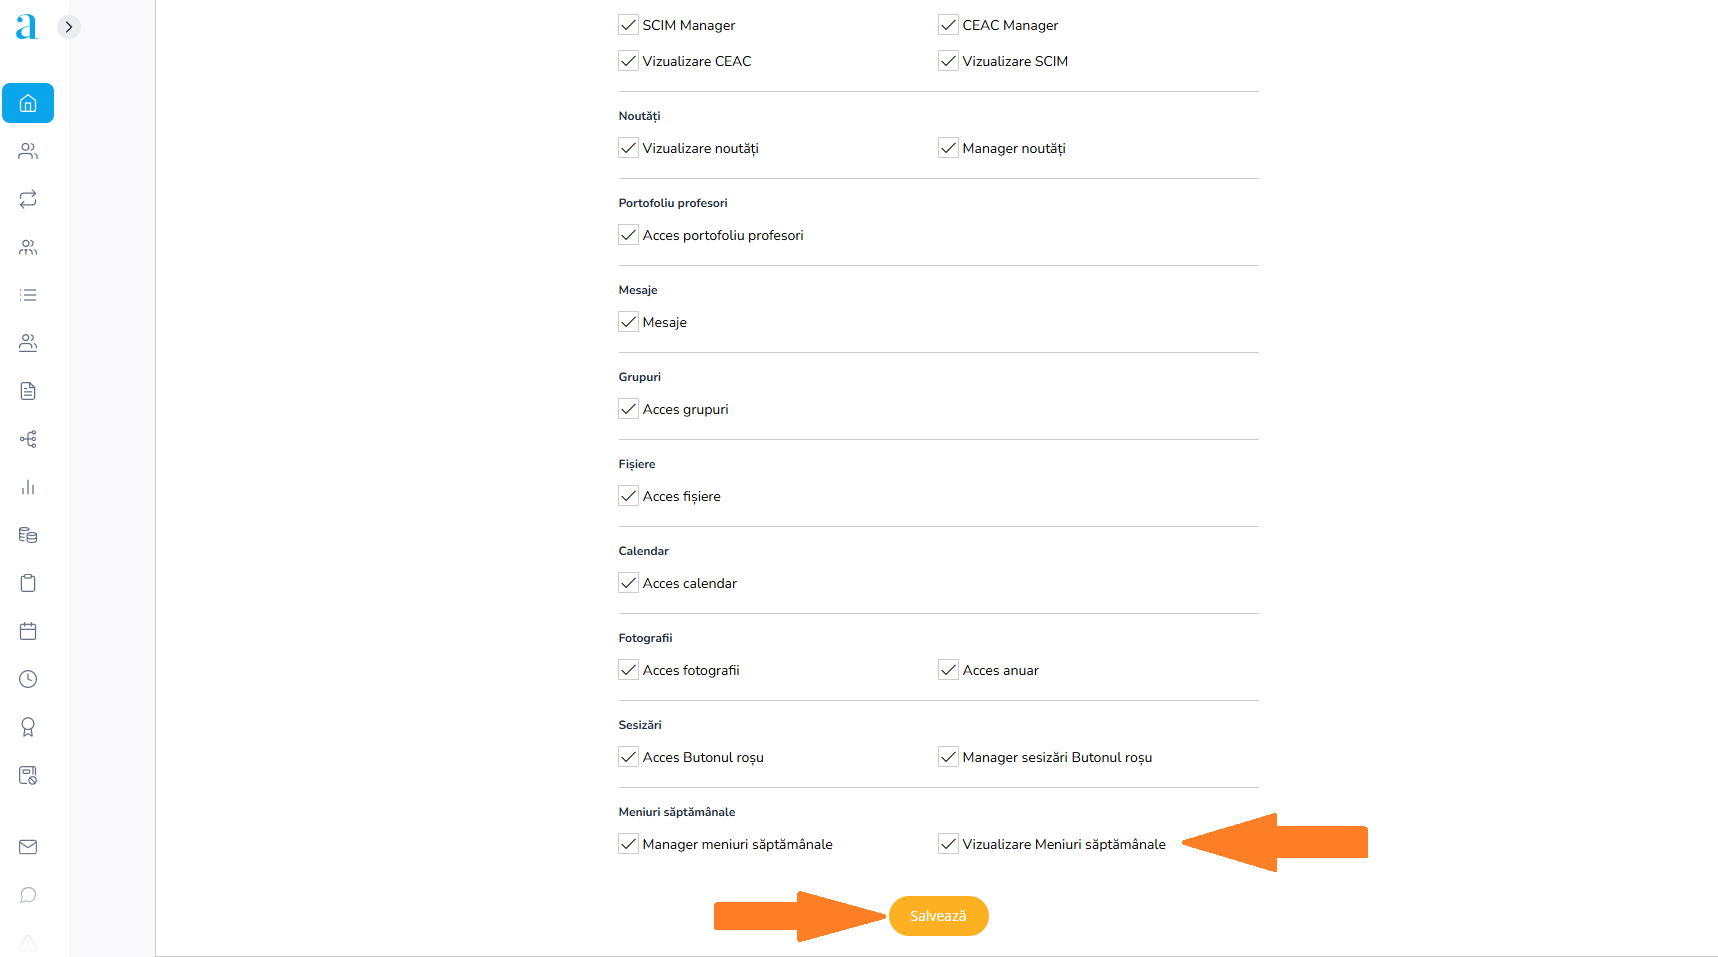Viewport: 1718px width, 957px height.
Task: Toggle the Acces portofoliu profesori checkbox
Action: click(629, 235)
